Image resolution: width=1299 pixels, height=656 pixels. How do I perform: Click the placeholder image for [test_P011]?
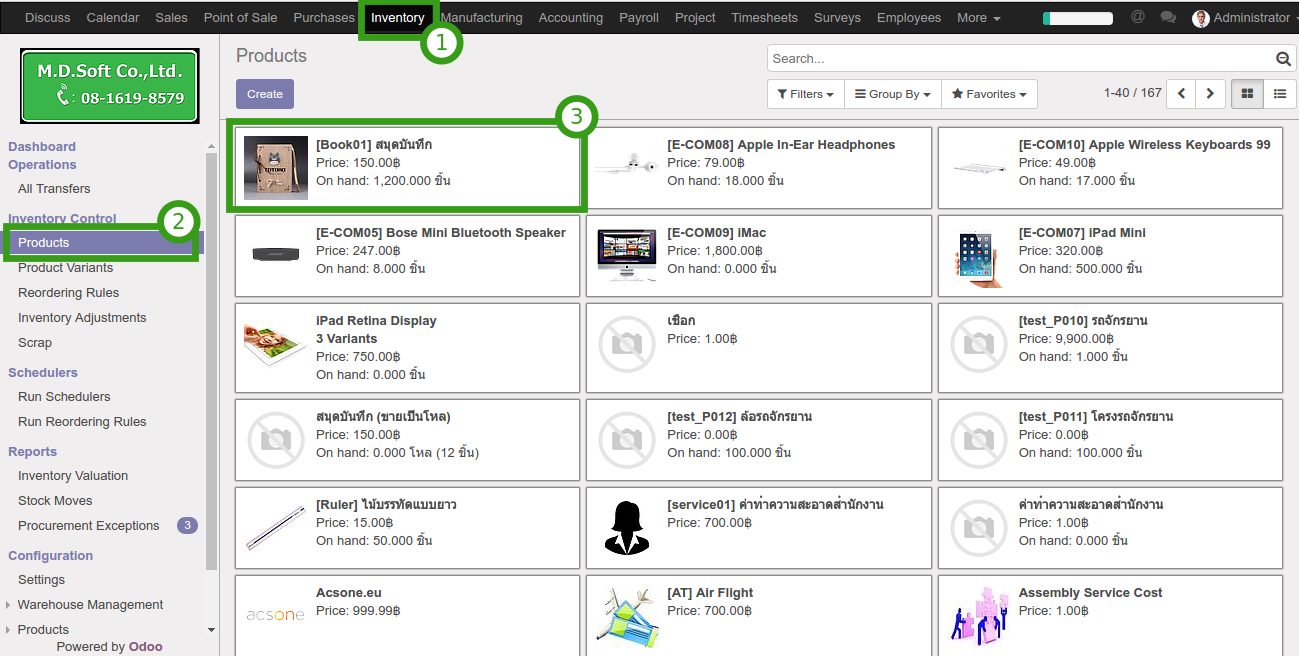pos(978,438)
